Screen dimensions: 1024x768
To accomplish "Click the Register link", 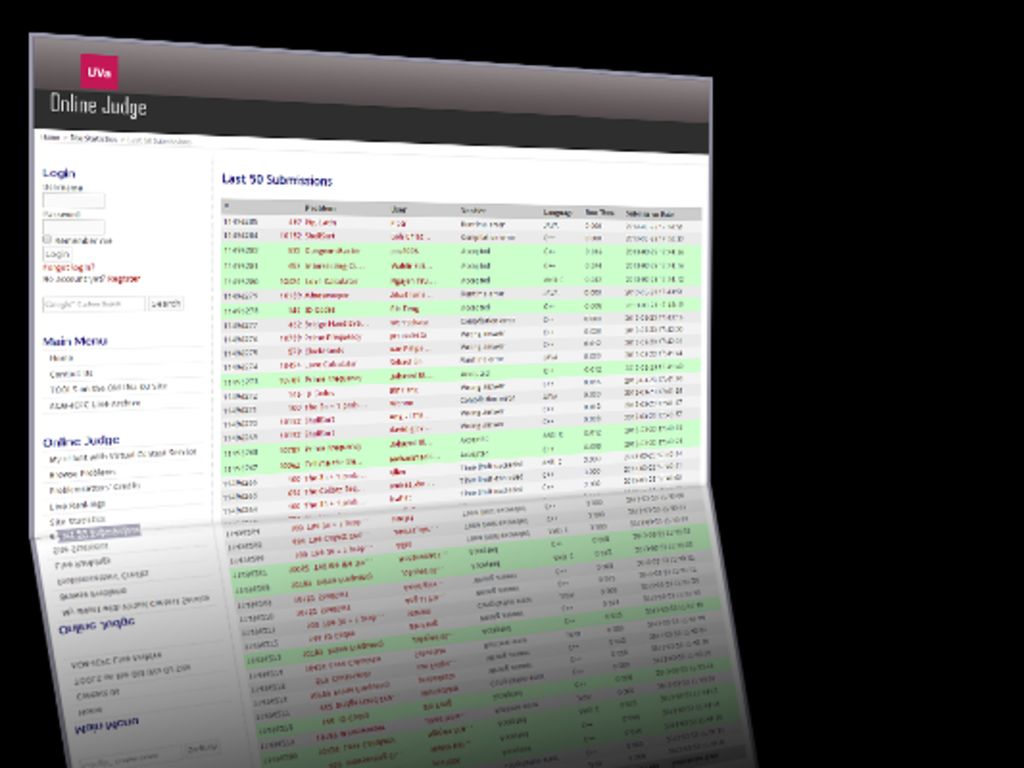I will (124, 279).
